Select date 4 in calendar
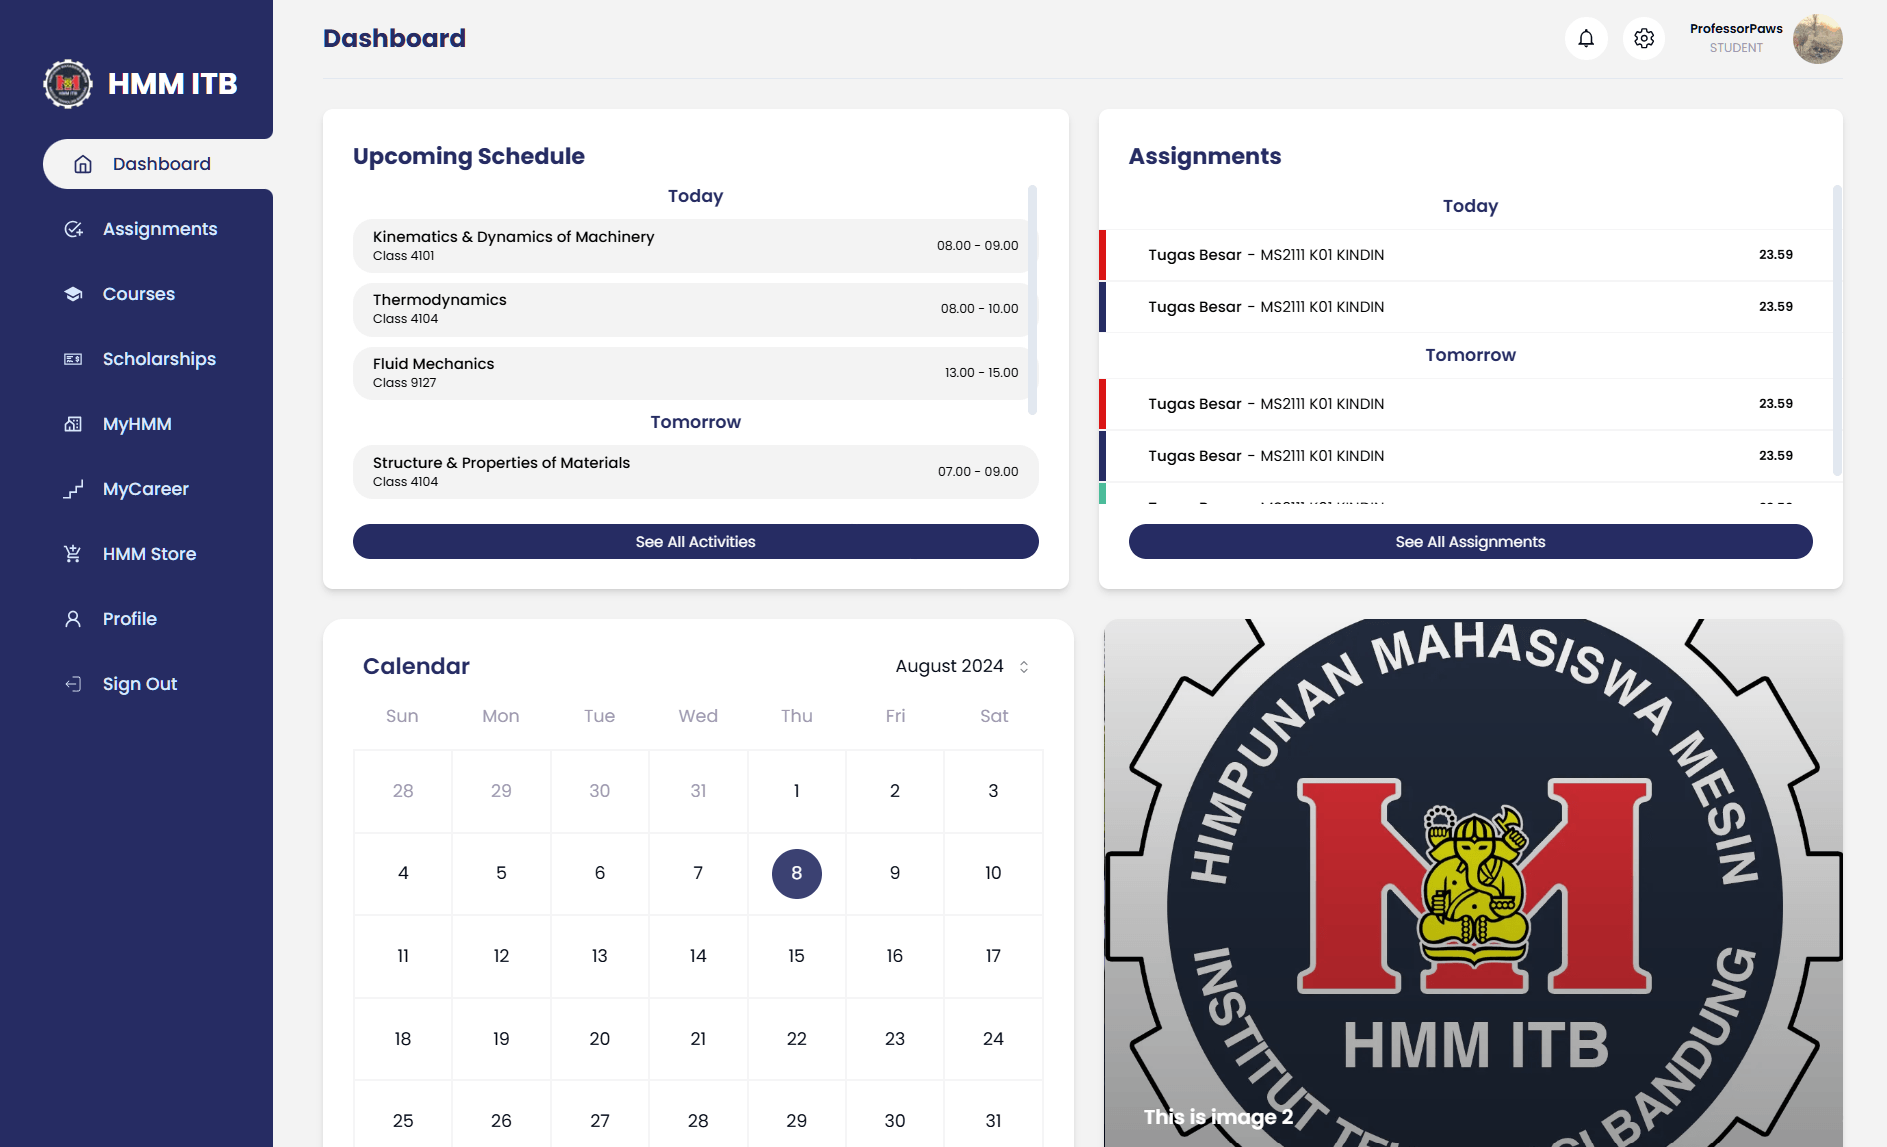 tap(403, 873)
